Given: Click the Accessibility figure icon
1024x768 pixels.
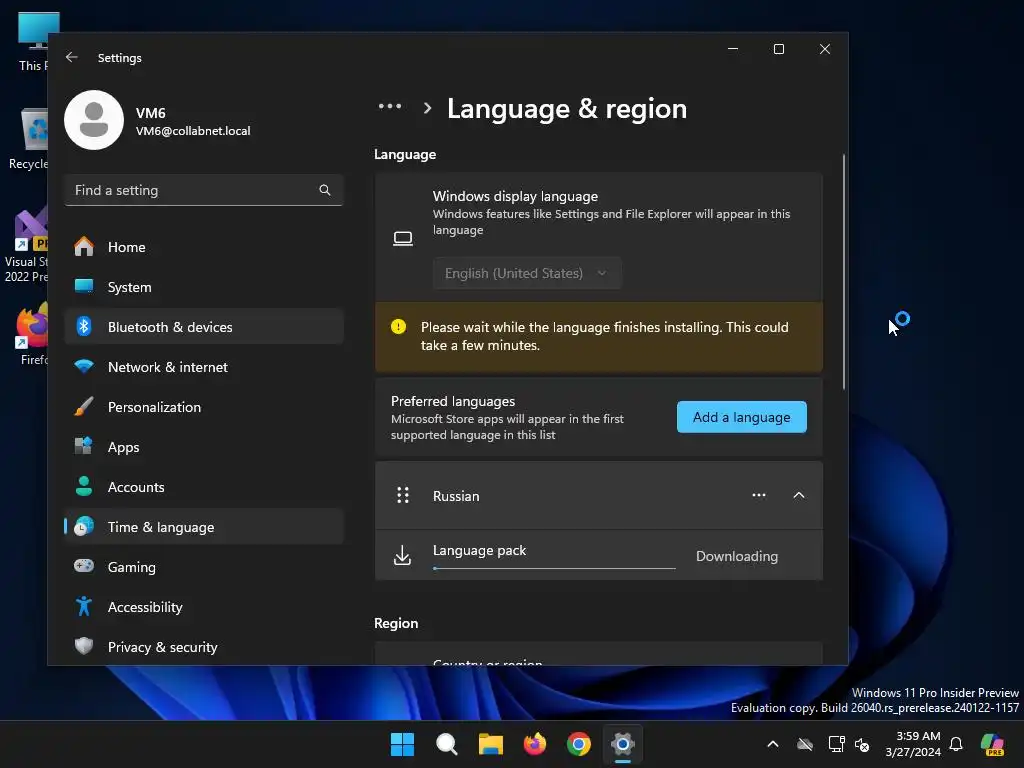Looking at the screenshot, I should [x=84, y=607].
